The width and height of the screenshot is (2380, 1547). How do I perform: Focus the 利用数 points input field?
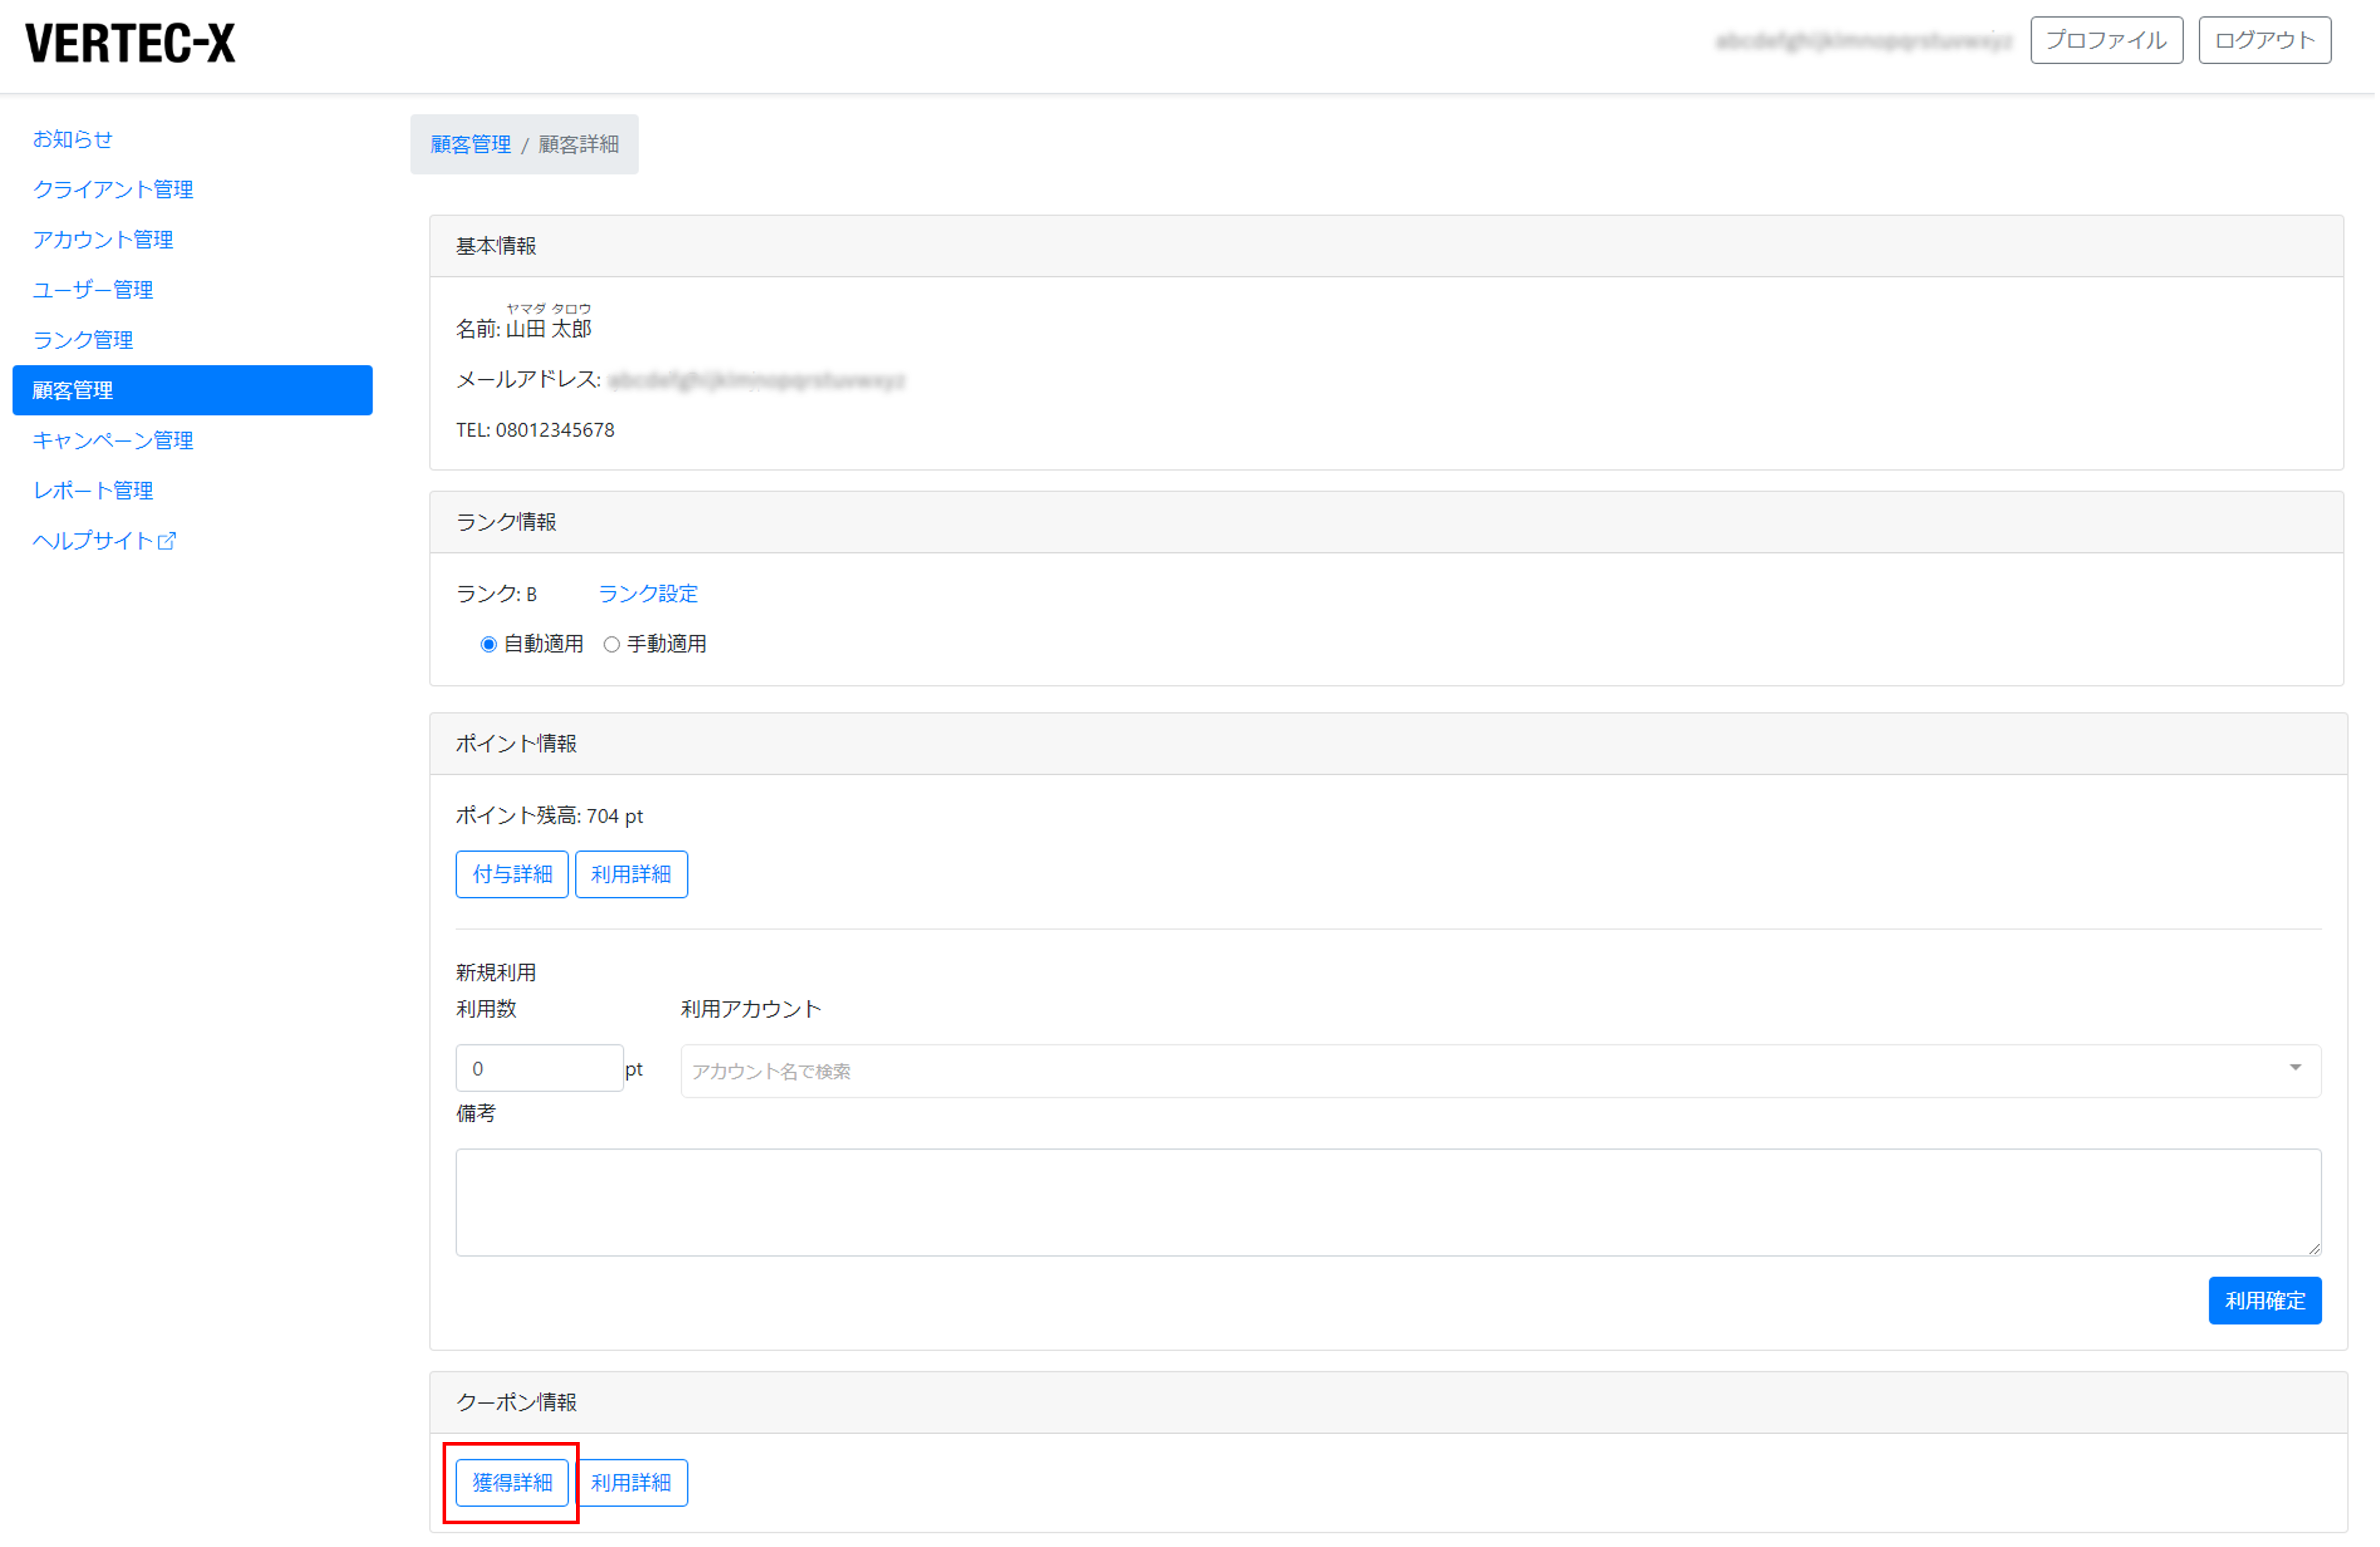(x=539, y=1068)
